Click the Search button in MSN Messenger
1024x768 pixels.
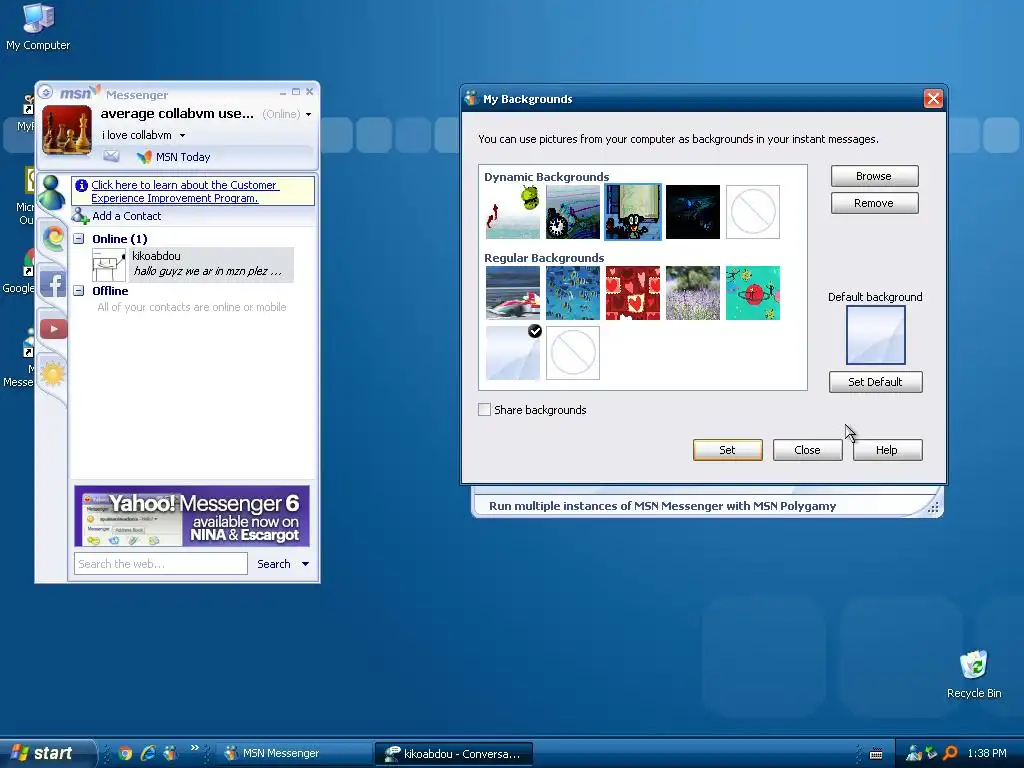[x=274, y=564]
